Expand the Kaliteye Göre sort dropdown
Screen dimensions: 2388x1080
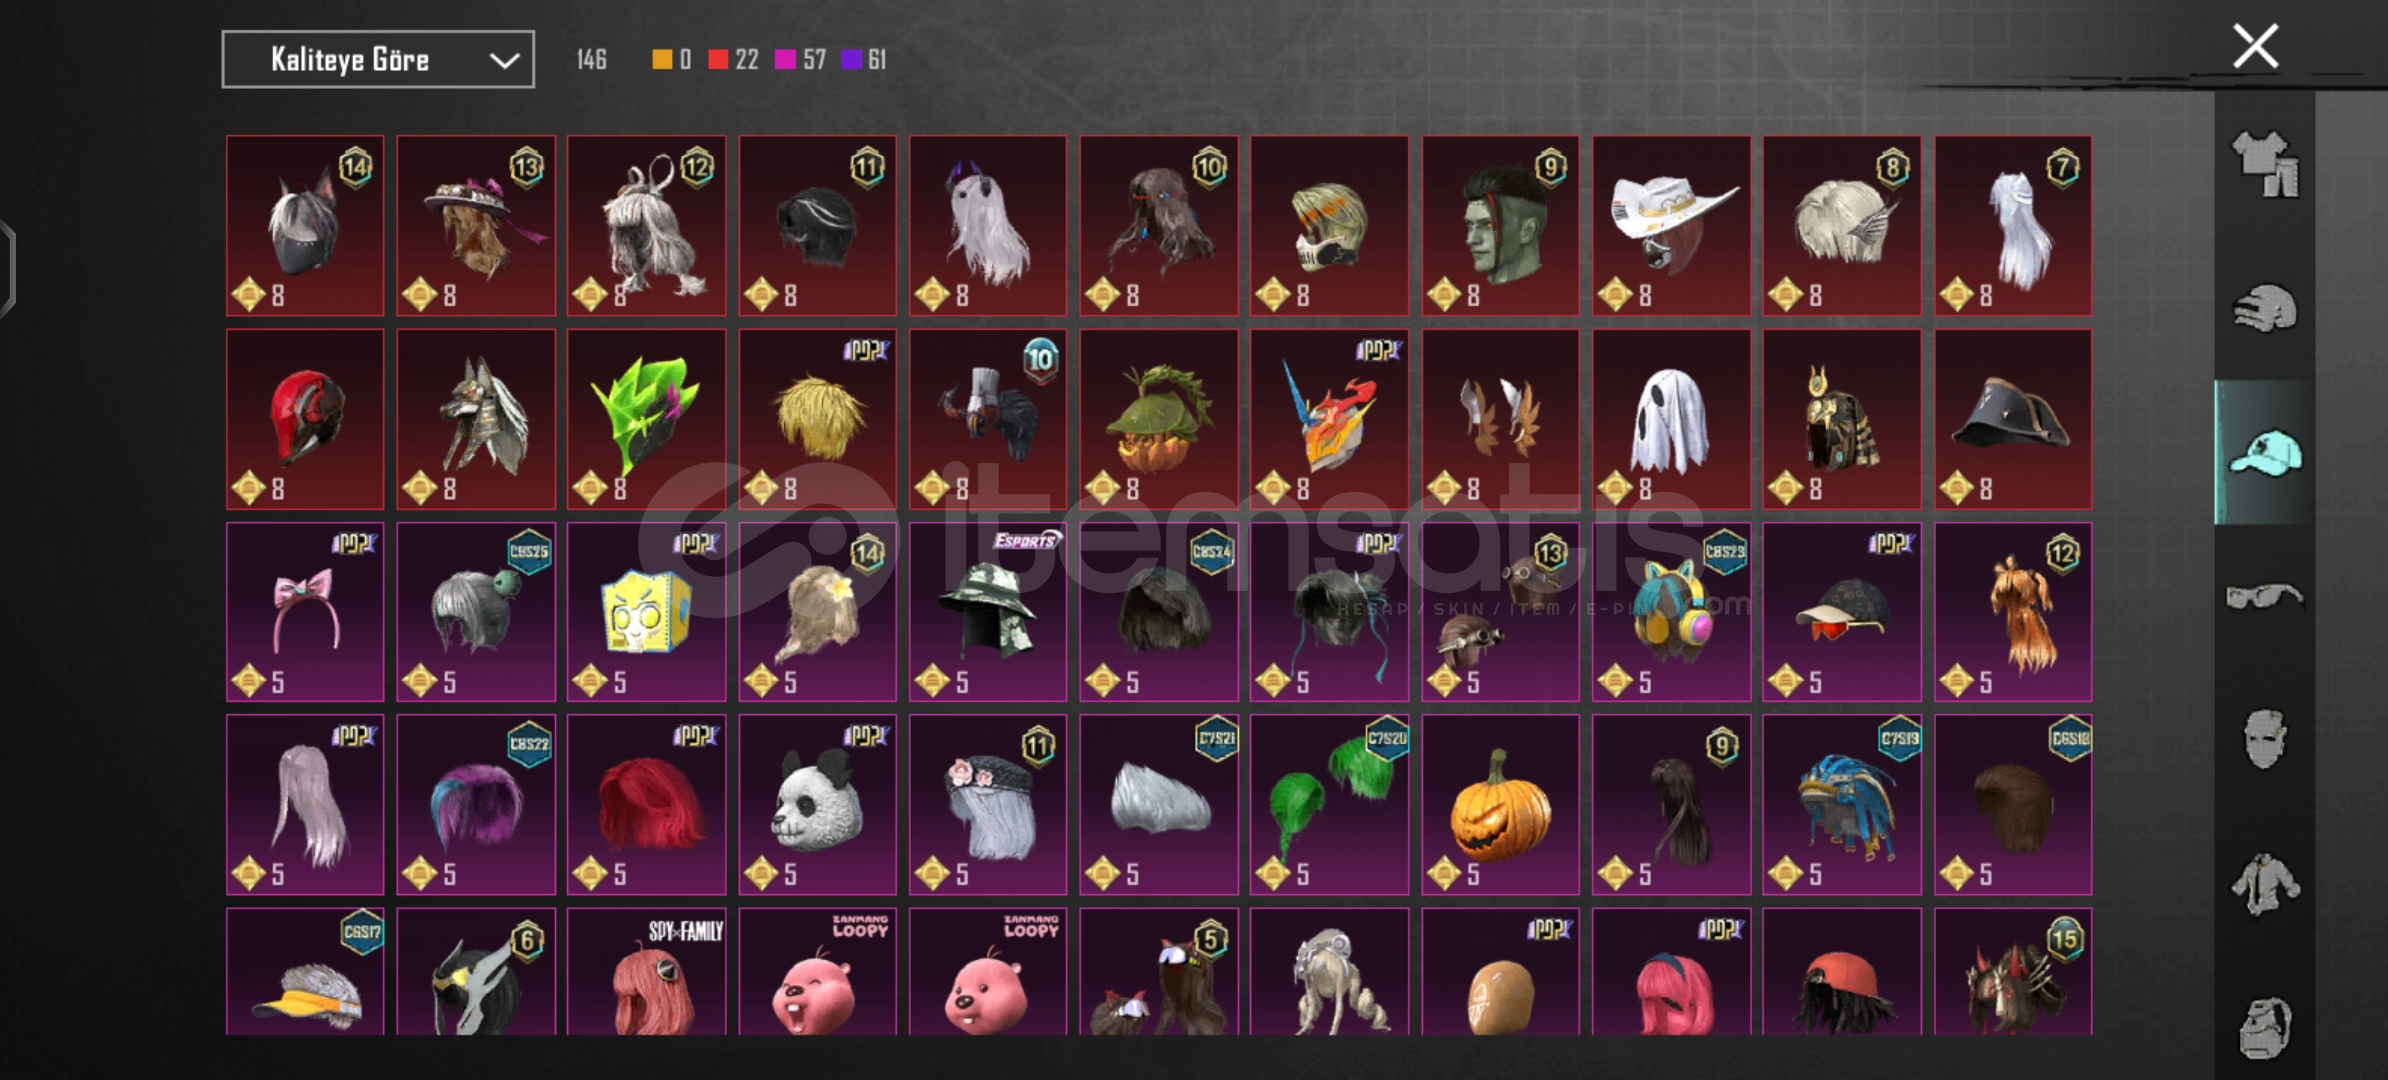[378, 60]
